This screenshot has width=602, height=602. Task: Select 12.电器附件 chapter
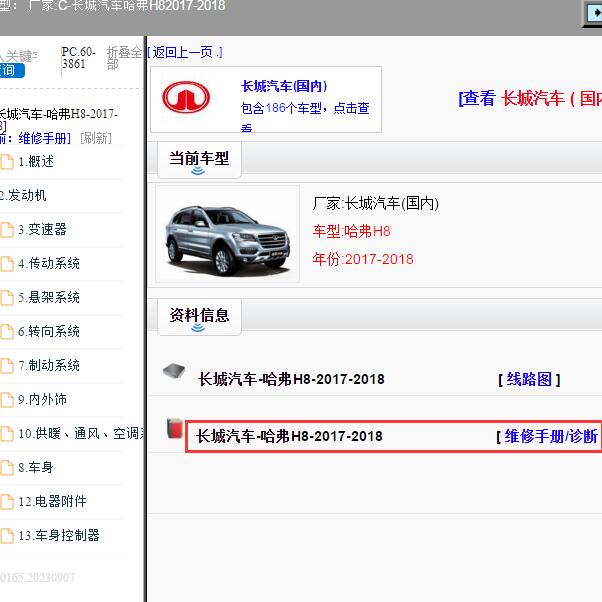(52, 502)
